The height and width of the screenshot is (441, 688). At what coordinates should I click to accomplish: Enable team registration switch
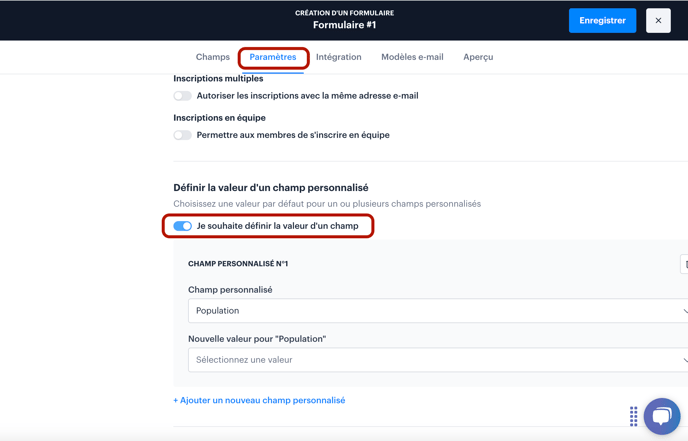(x=183, y=135)
